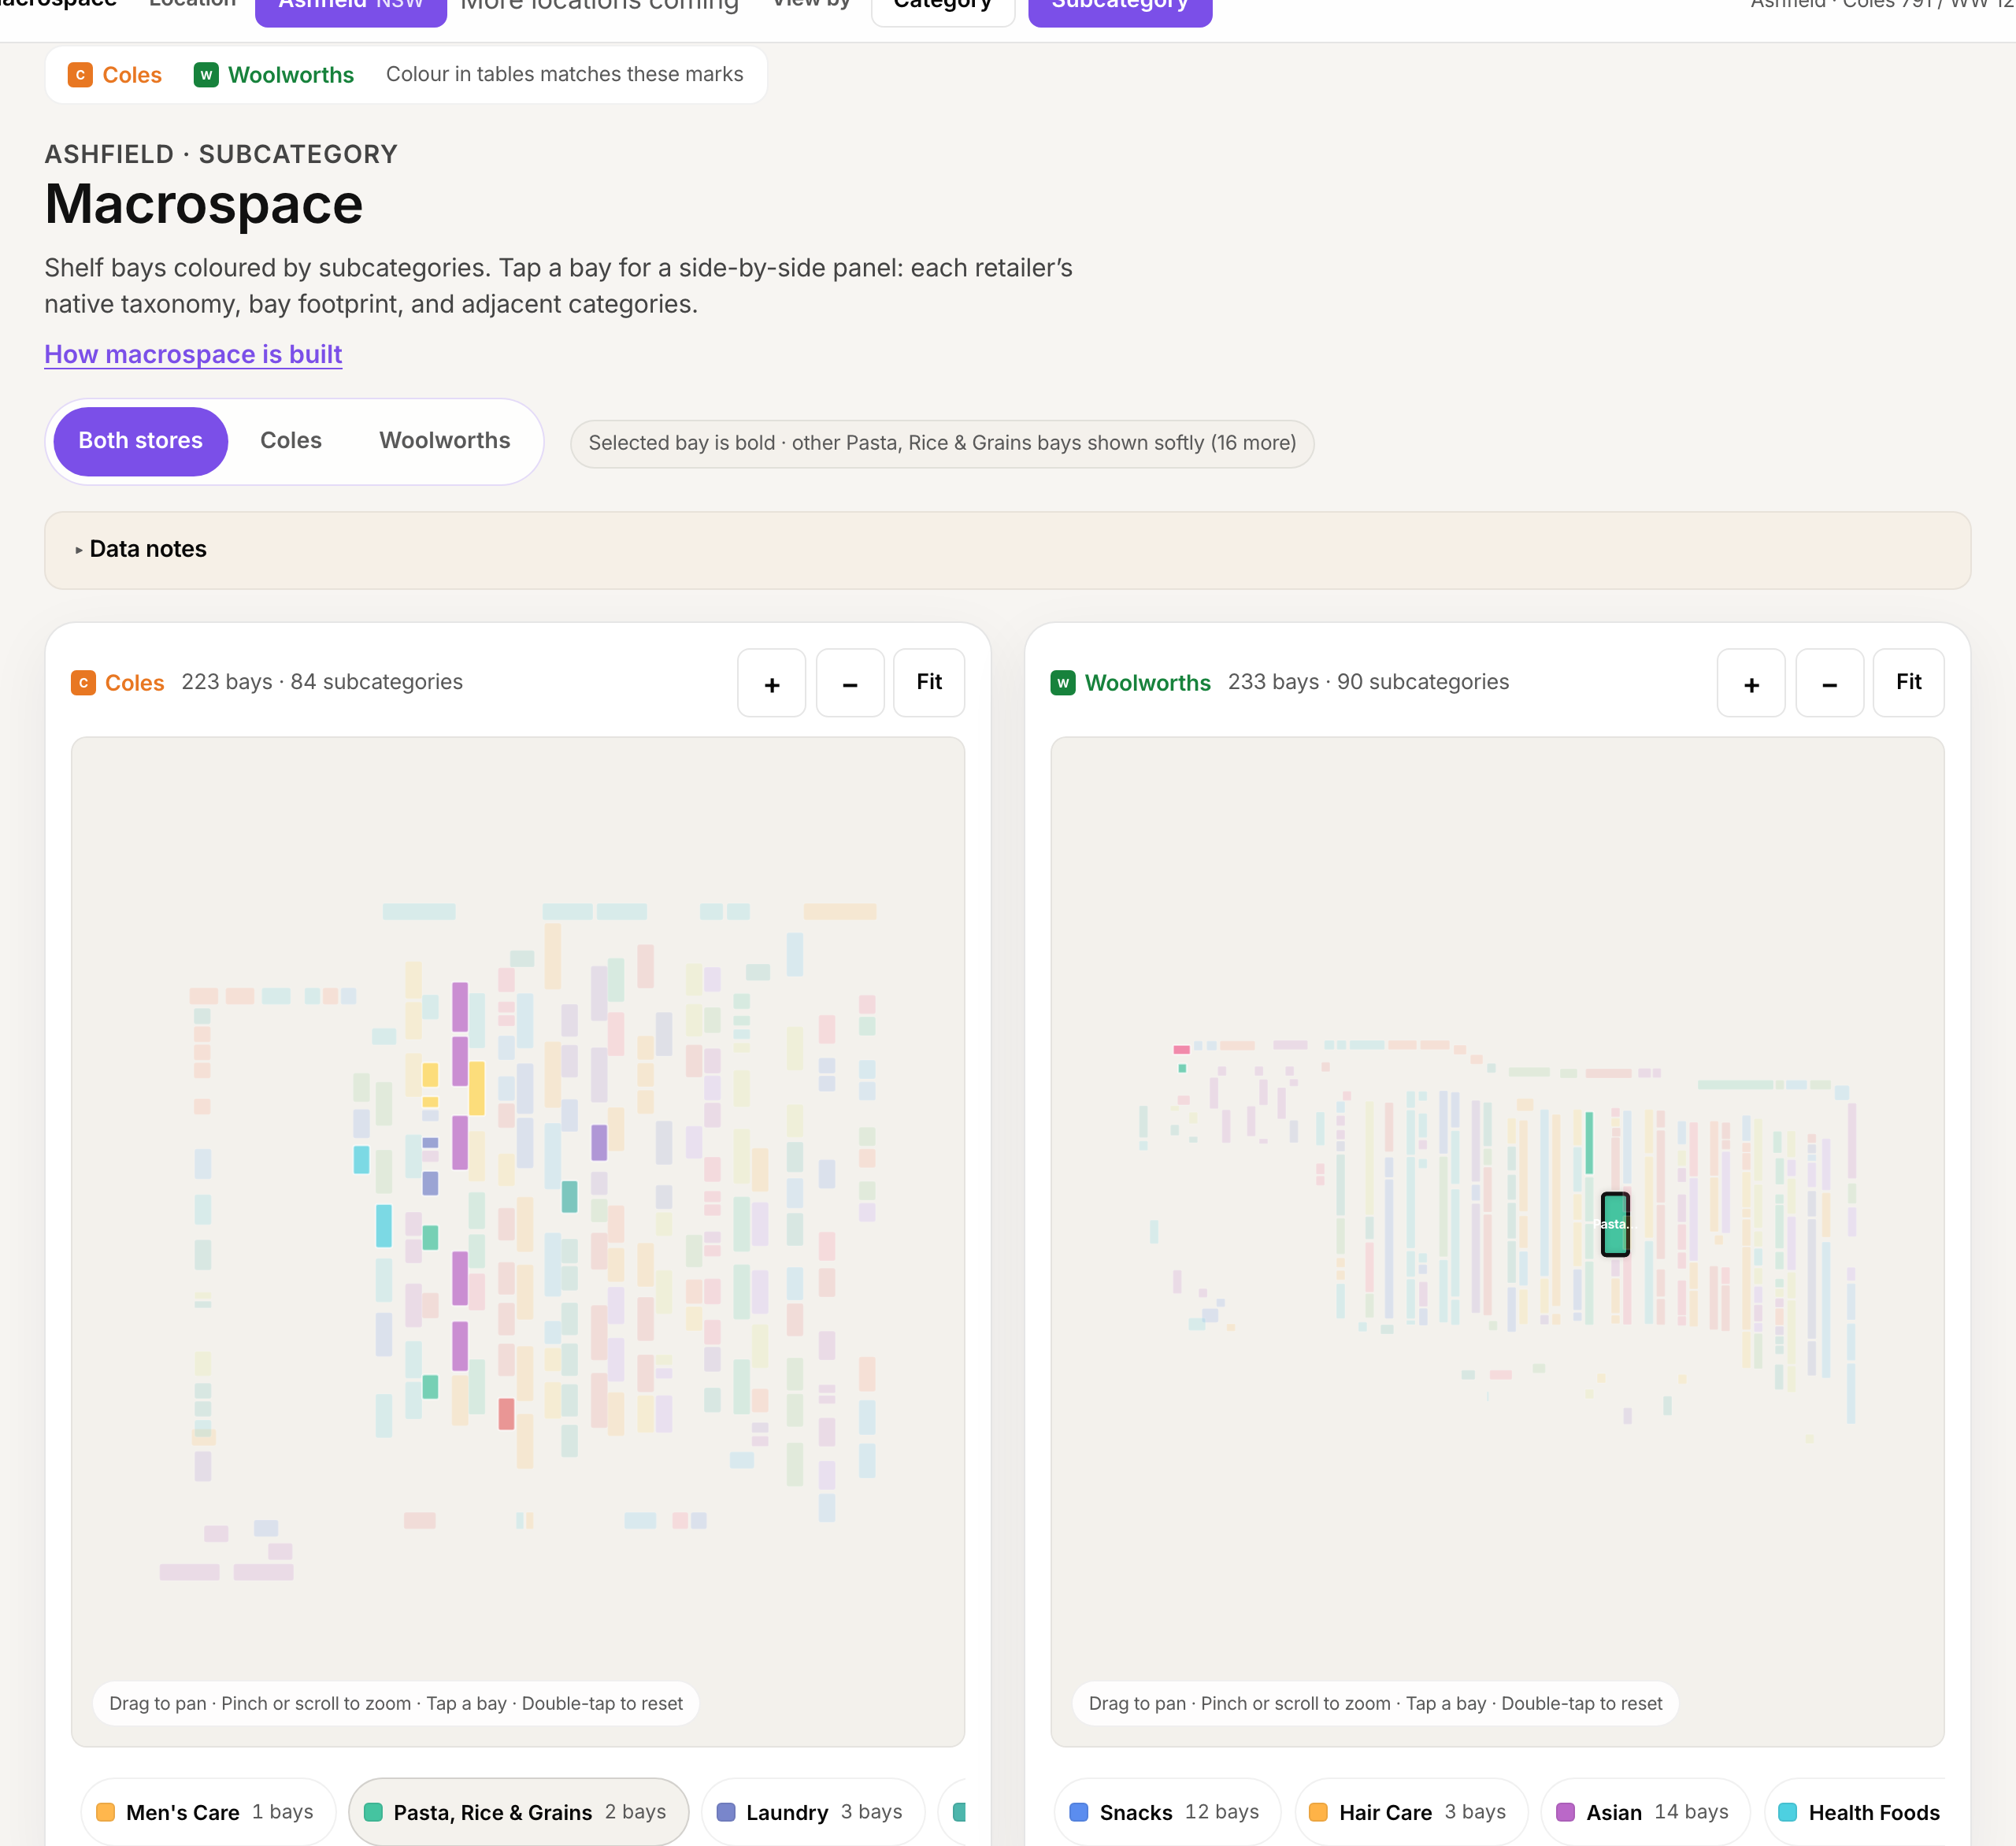The image size is (2016, 1846).
Task: Select the Men's Care legend chip
Action: pyautogui.click(x=208, y=1812)
